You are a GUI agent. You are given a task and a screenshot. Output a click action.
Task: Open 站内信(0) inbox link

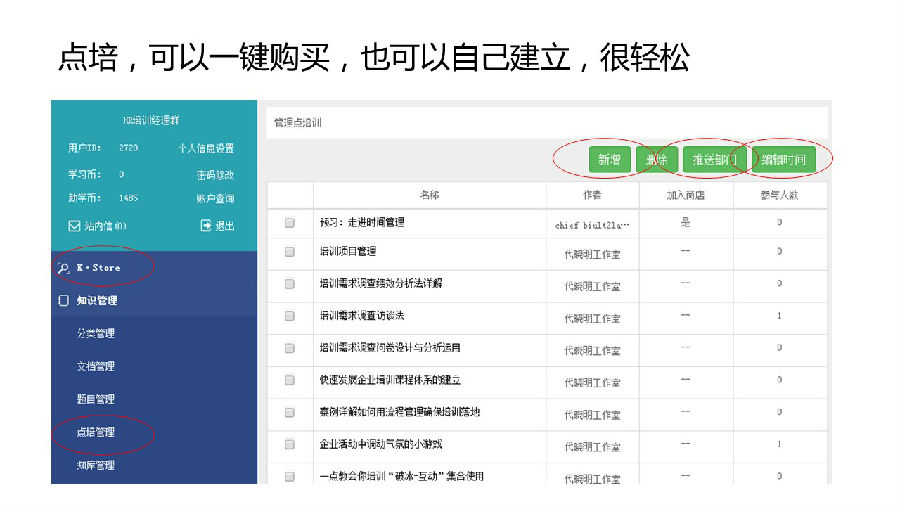[106, 226]
